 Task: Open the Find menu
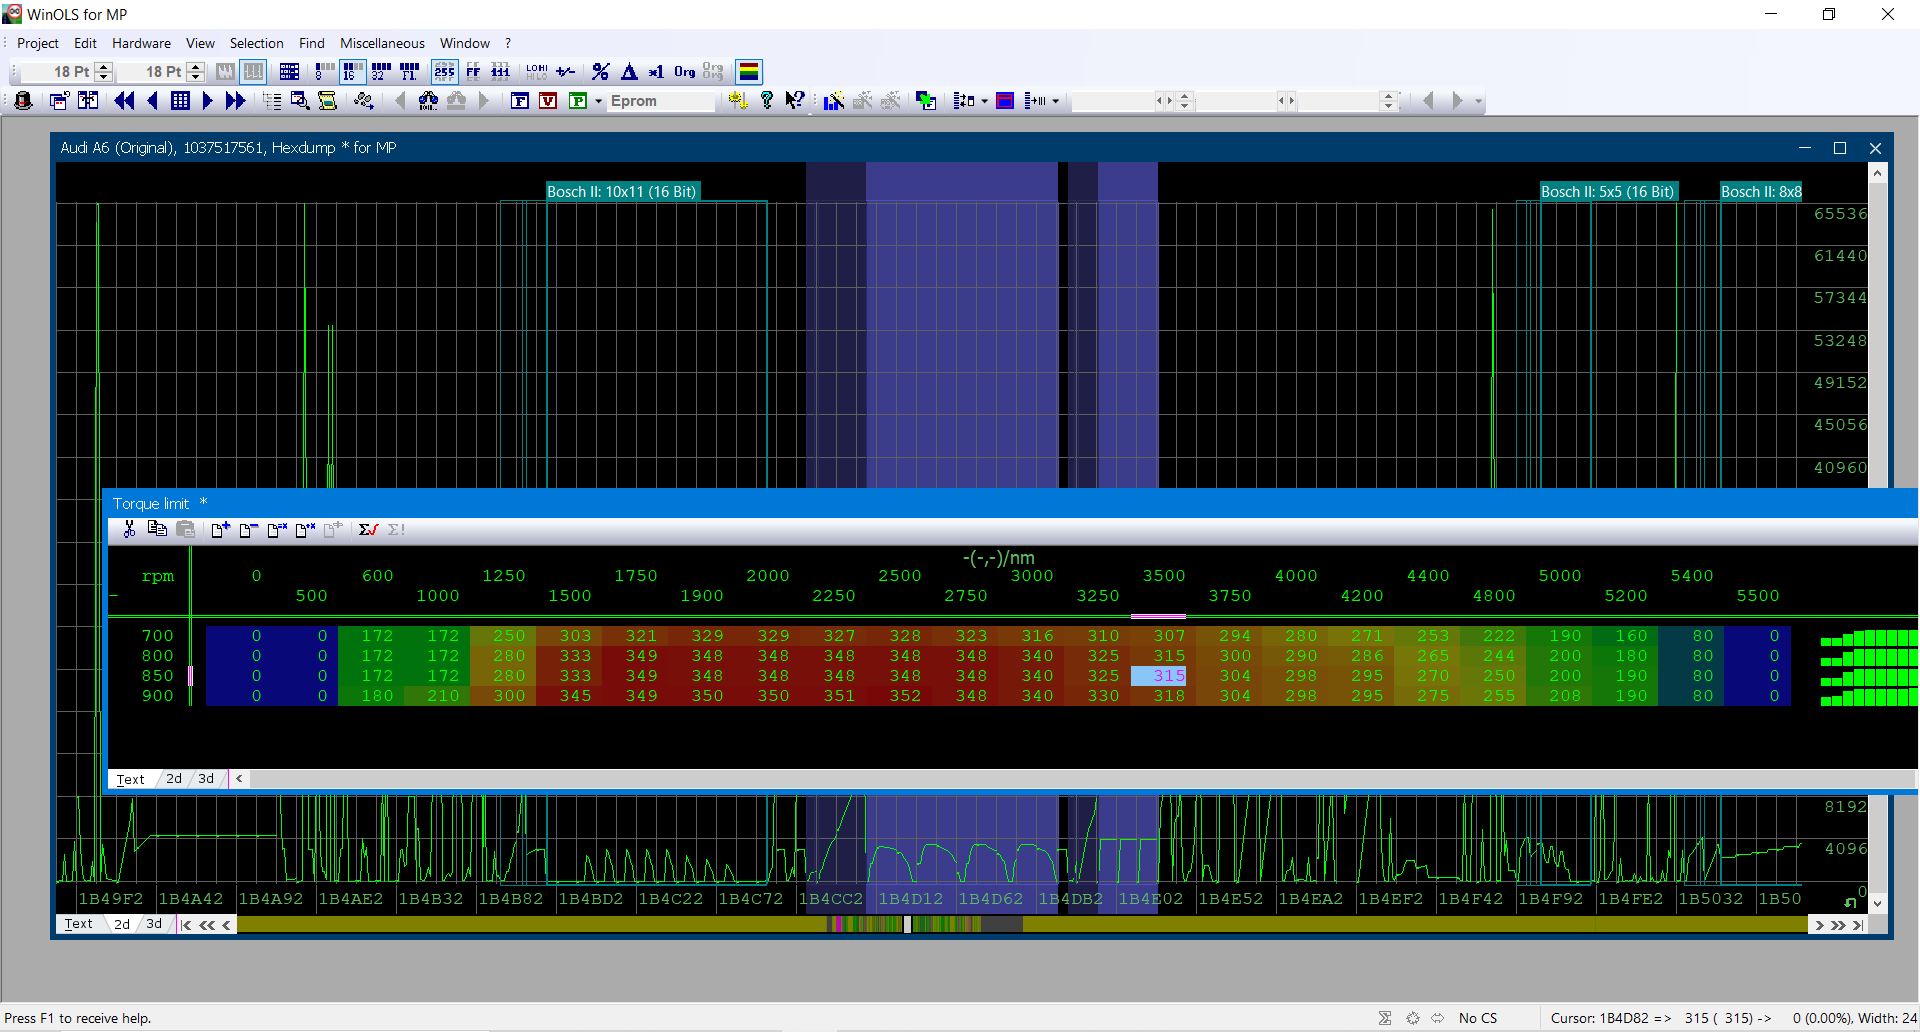point(311,43)
